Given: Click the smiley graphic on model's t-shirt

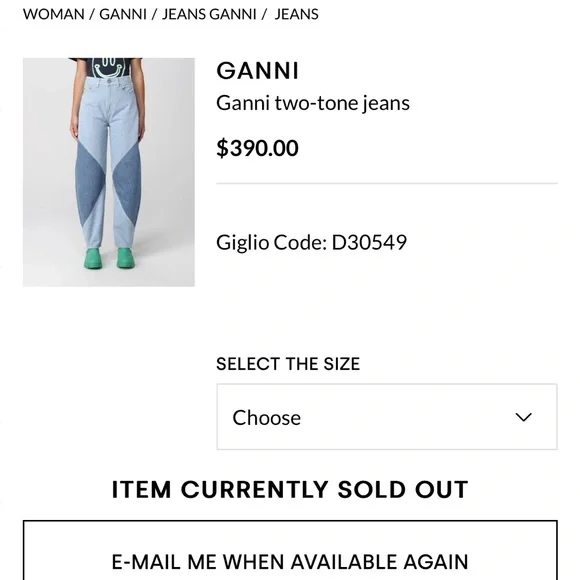Looking at the screenshot, I should [x=108, y=68].
